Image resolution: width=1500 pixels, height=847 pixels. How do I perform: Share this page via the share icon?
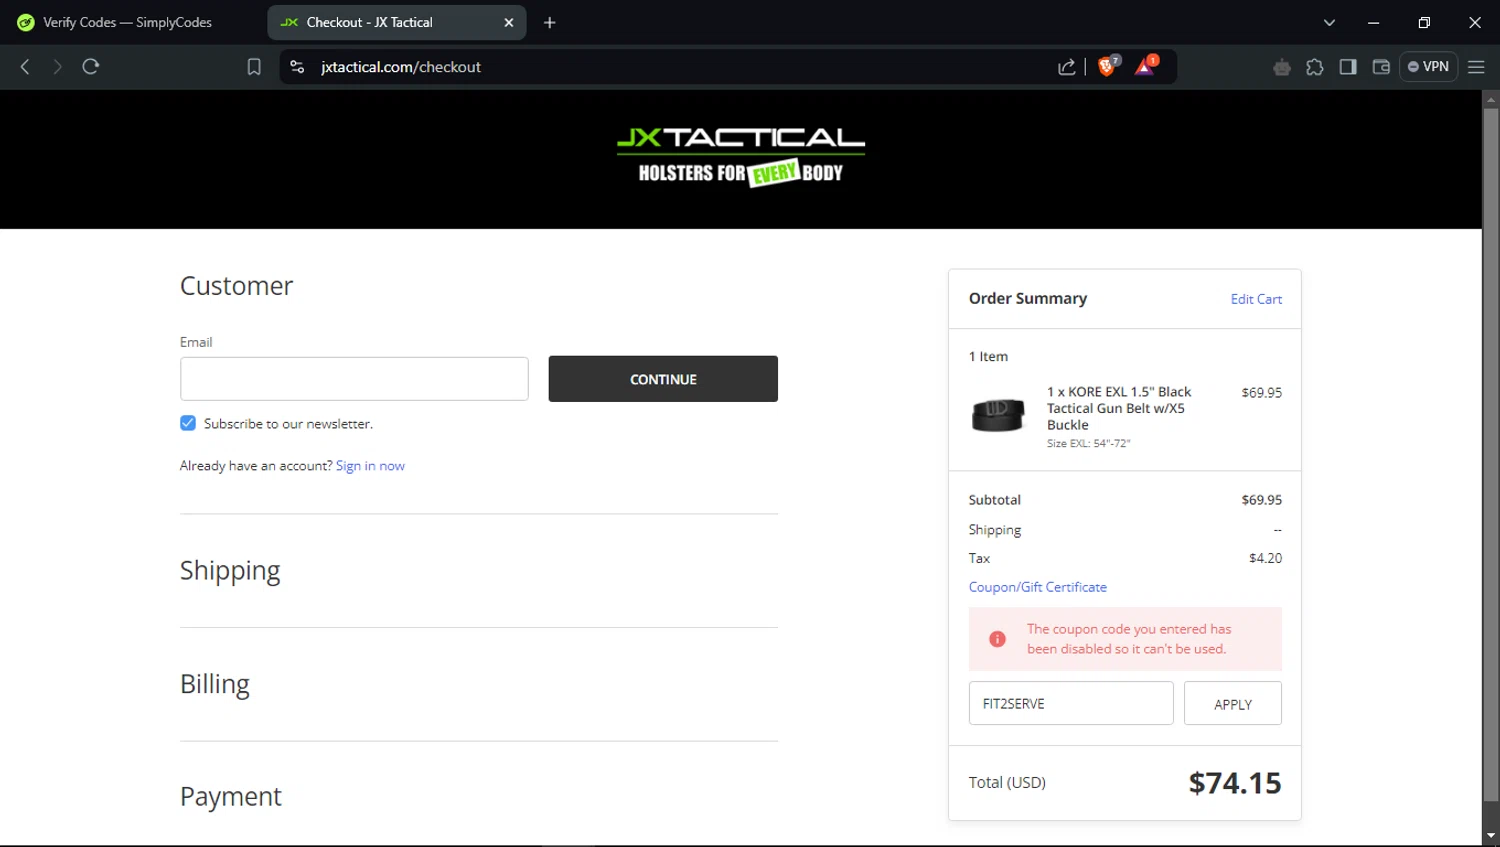point(1067,67)
